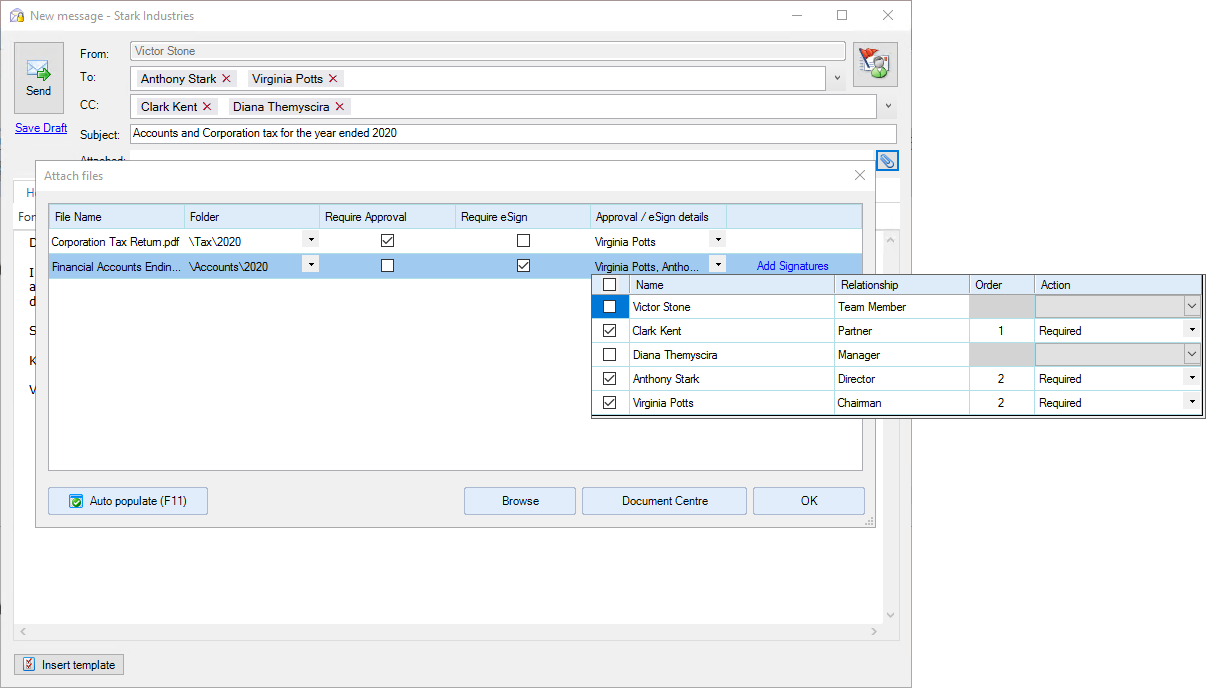This screenshot has height=688, width=1206.
Task: Click the Approval / eSign details column header
Action: tap(659, 217)
